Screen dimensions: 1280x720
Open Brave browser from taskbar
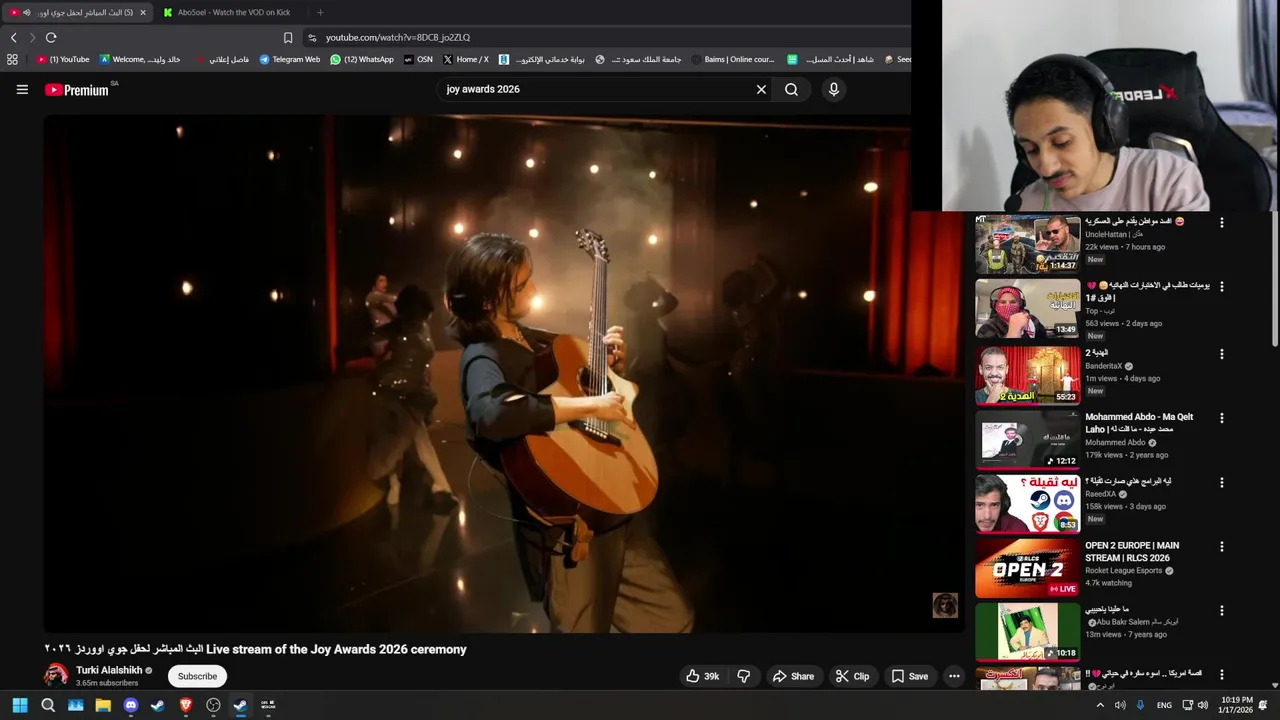coord(185,705)
